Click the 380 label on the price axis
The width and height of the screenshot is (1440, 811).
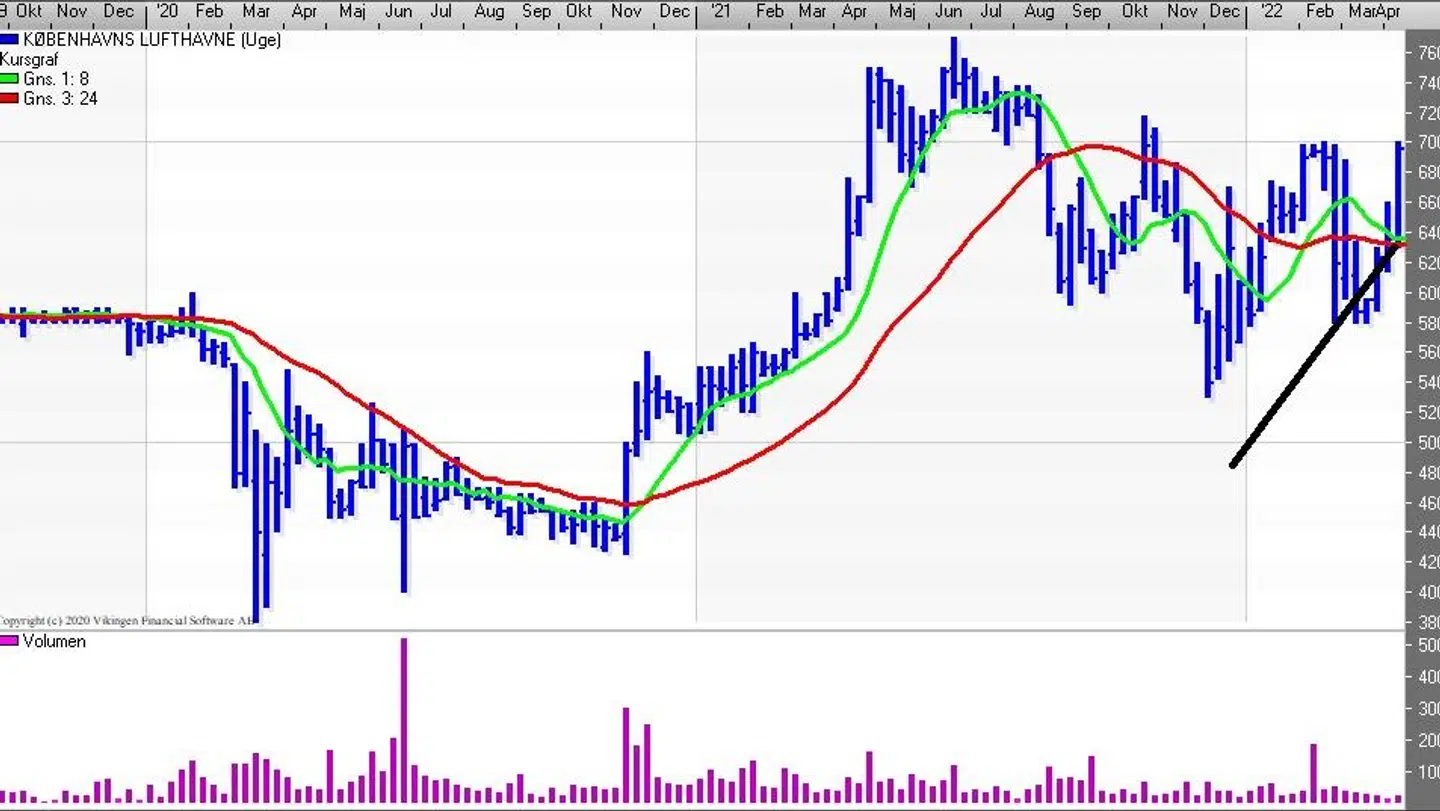1422,622
